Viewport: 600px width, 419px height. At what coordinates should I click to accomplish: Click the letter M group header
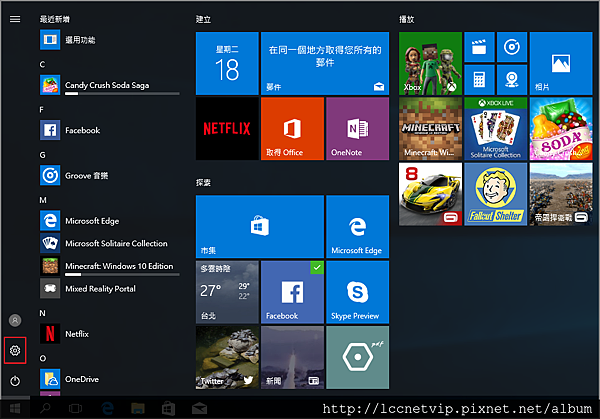(43, 200)
